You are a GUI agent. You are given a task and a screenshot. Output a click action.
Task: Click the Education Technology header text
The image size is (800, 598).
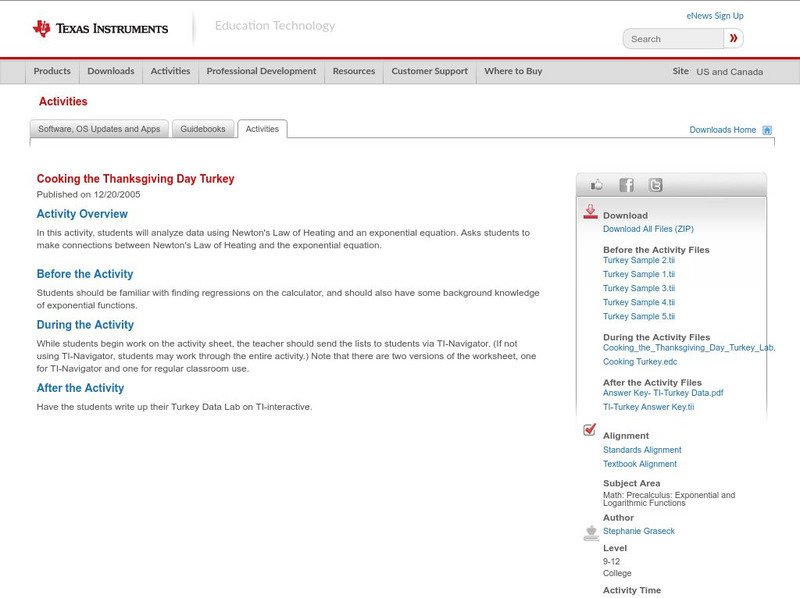tap(275, 26)
